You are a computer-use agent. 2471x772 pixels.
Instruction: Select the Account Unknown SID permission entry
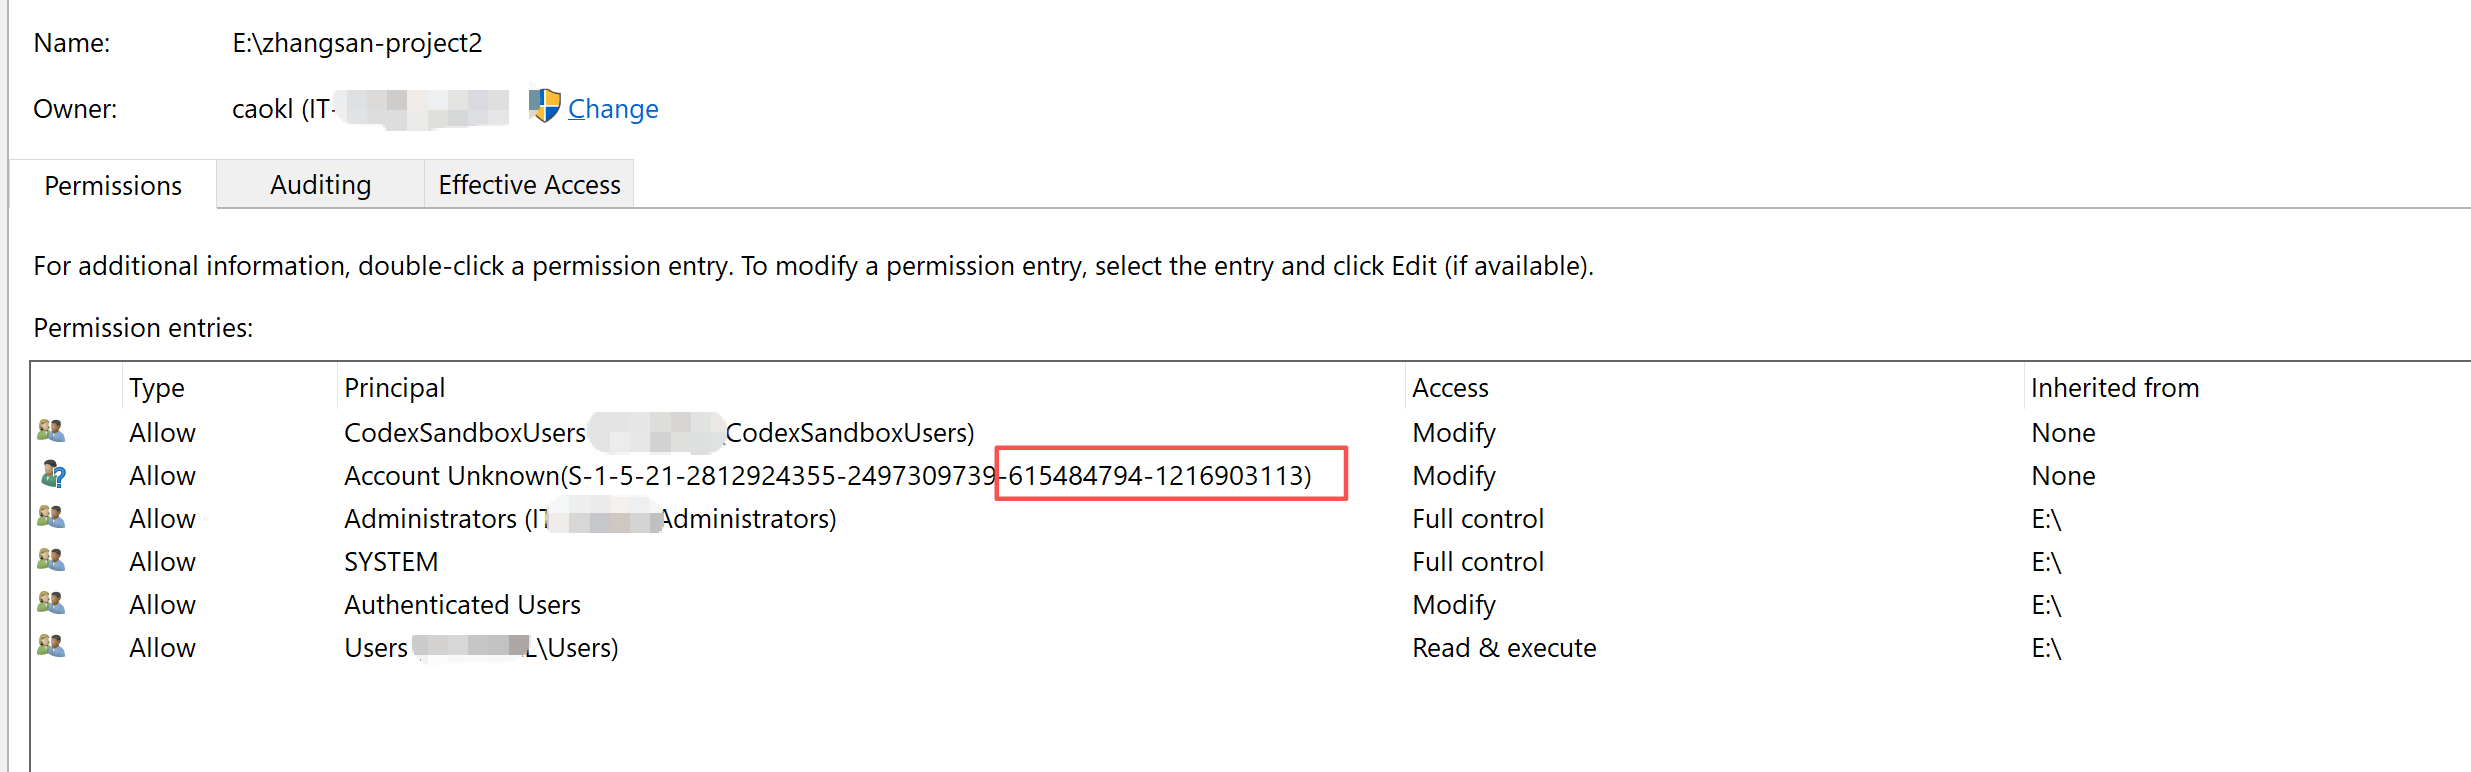1250,475
